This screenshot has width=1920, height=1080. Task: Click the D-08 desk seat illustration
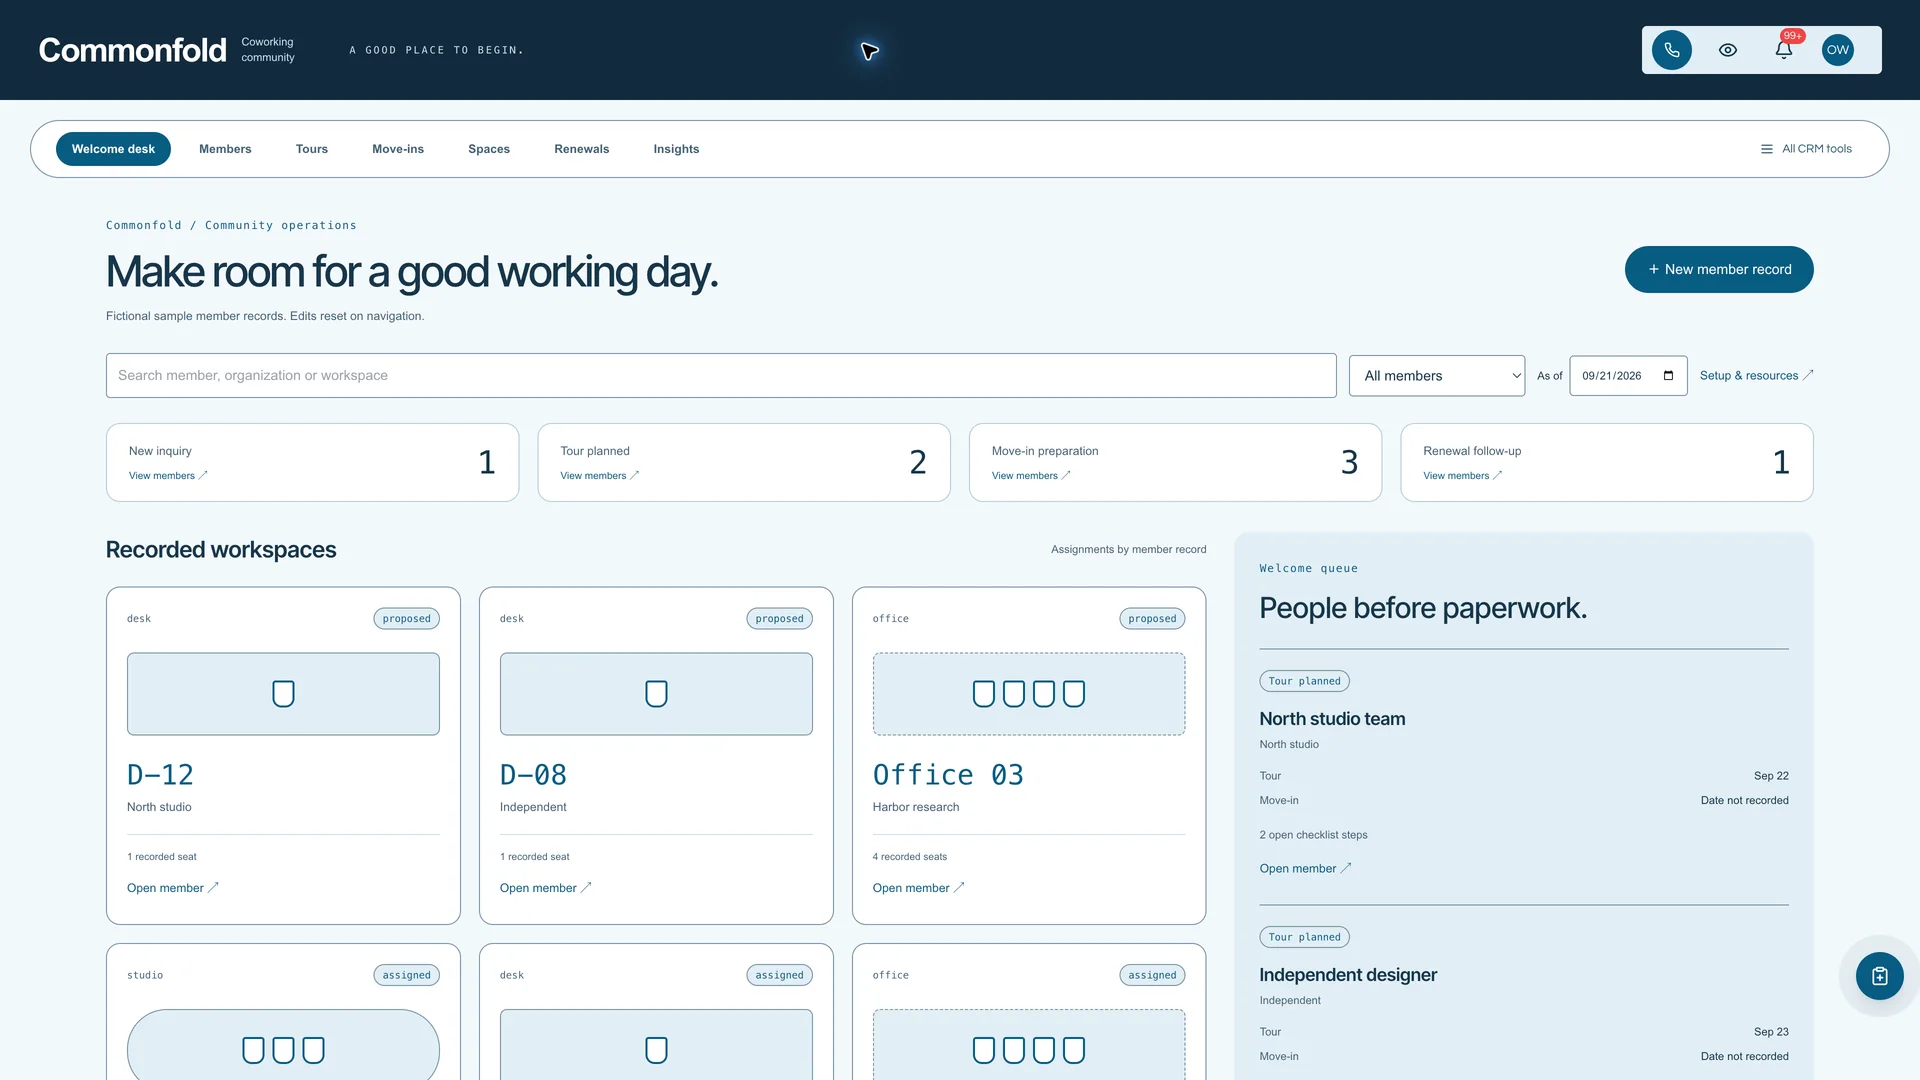point(656,694)
